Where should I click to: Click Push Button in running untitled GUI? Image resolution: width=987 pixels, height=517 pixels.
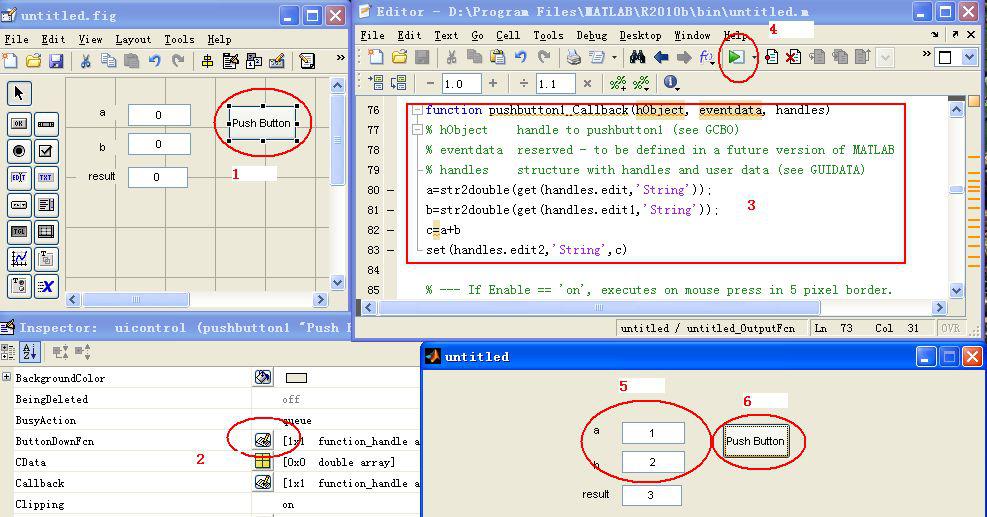(x=755, y=441)
